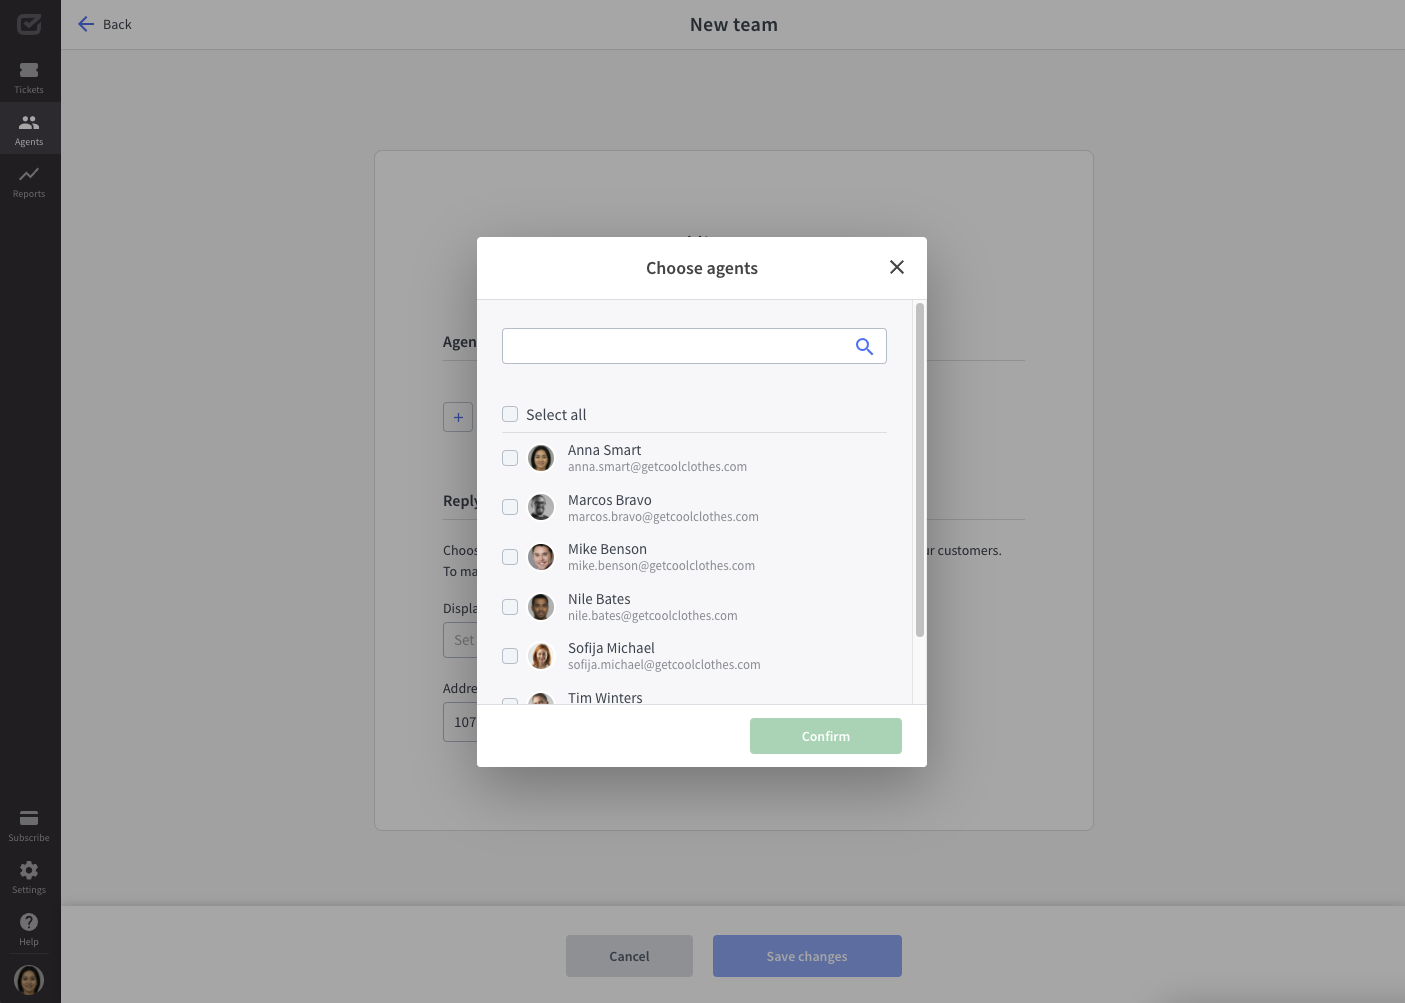Open Settings from the sidebar
Viewport: 1405px width, 1003px height.
tap(29, 877)
